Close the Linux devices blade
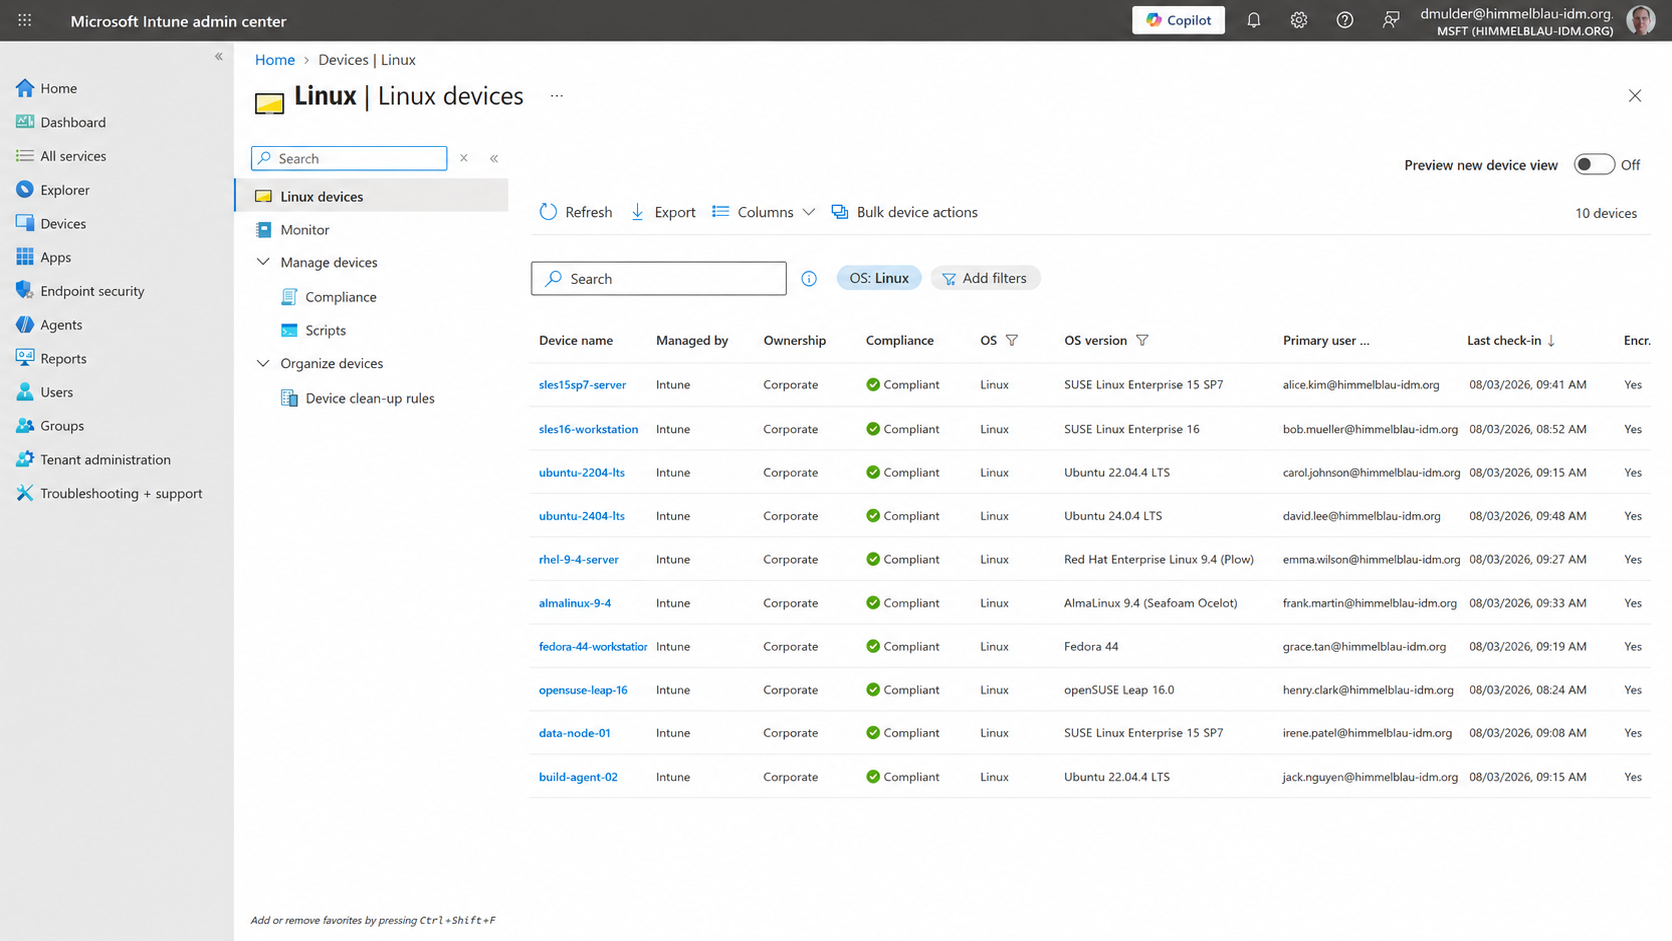 point(1635,96)
